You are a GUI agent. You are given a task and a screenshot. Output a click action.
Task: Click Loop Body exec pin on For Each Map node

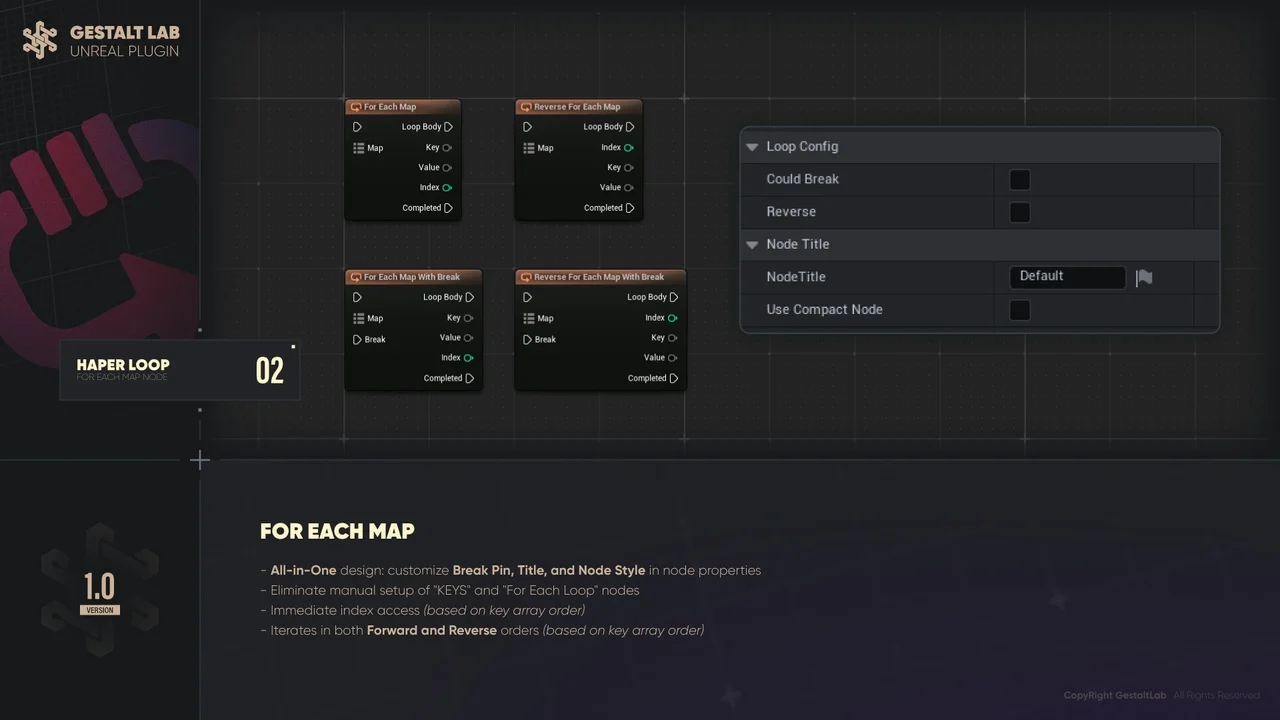448,127
